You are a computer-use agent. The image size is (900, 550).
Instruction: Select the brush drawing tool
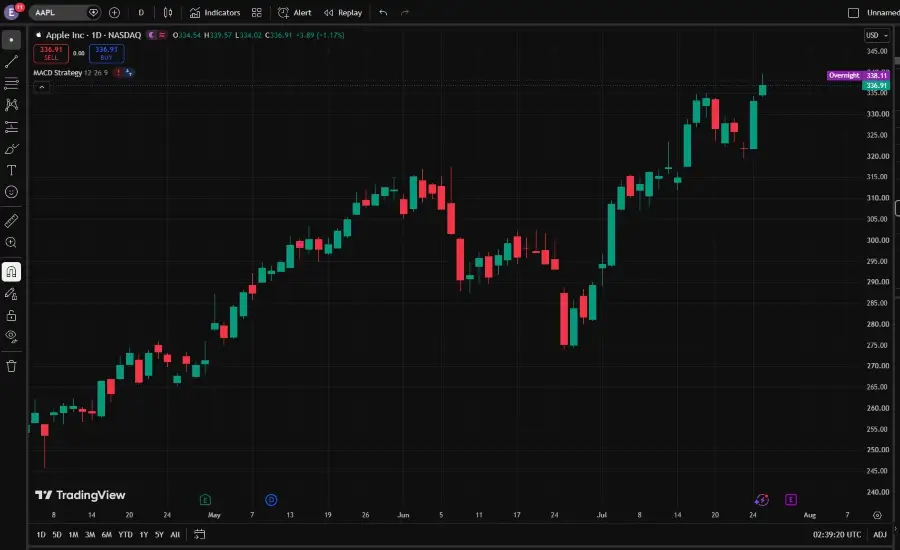pyautogui.click(x=11, y=149)
